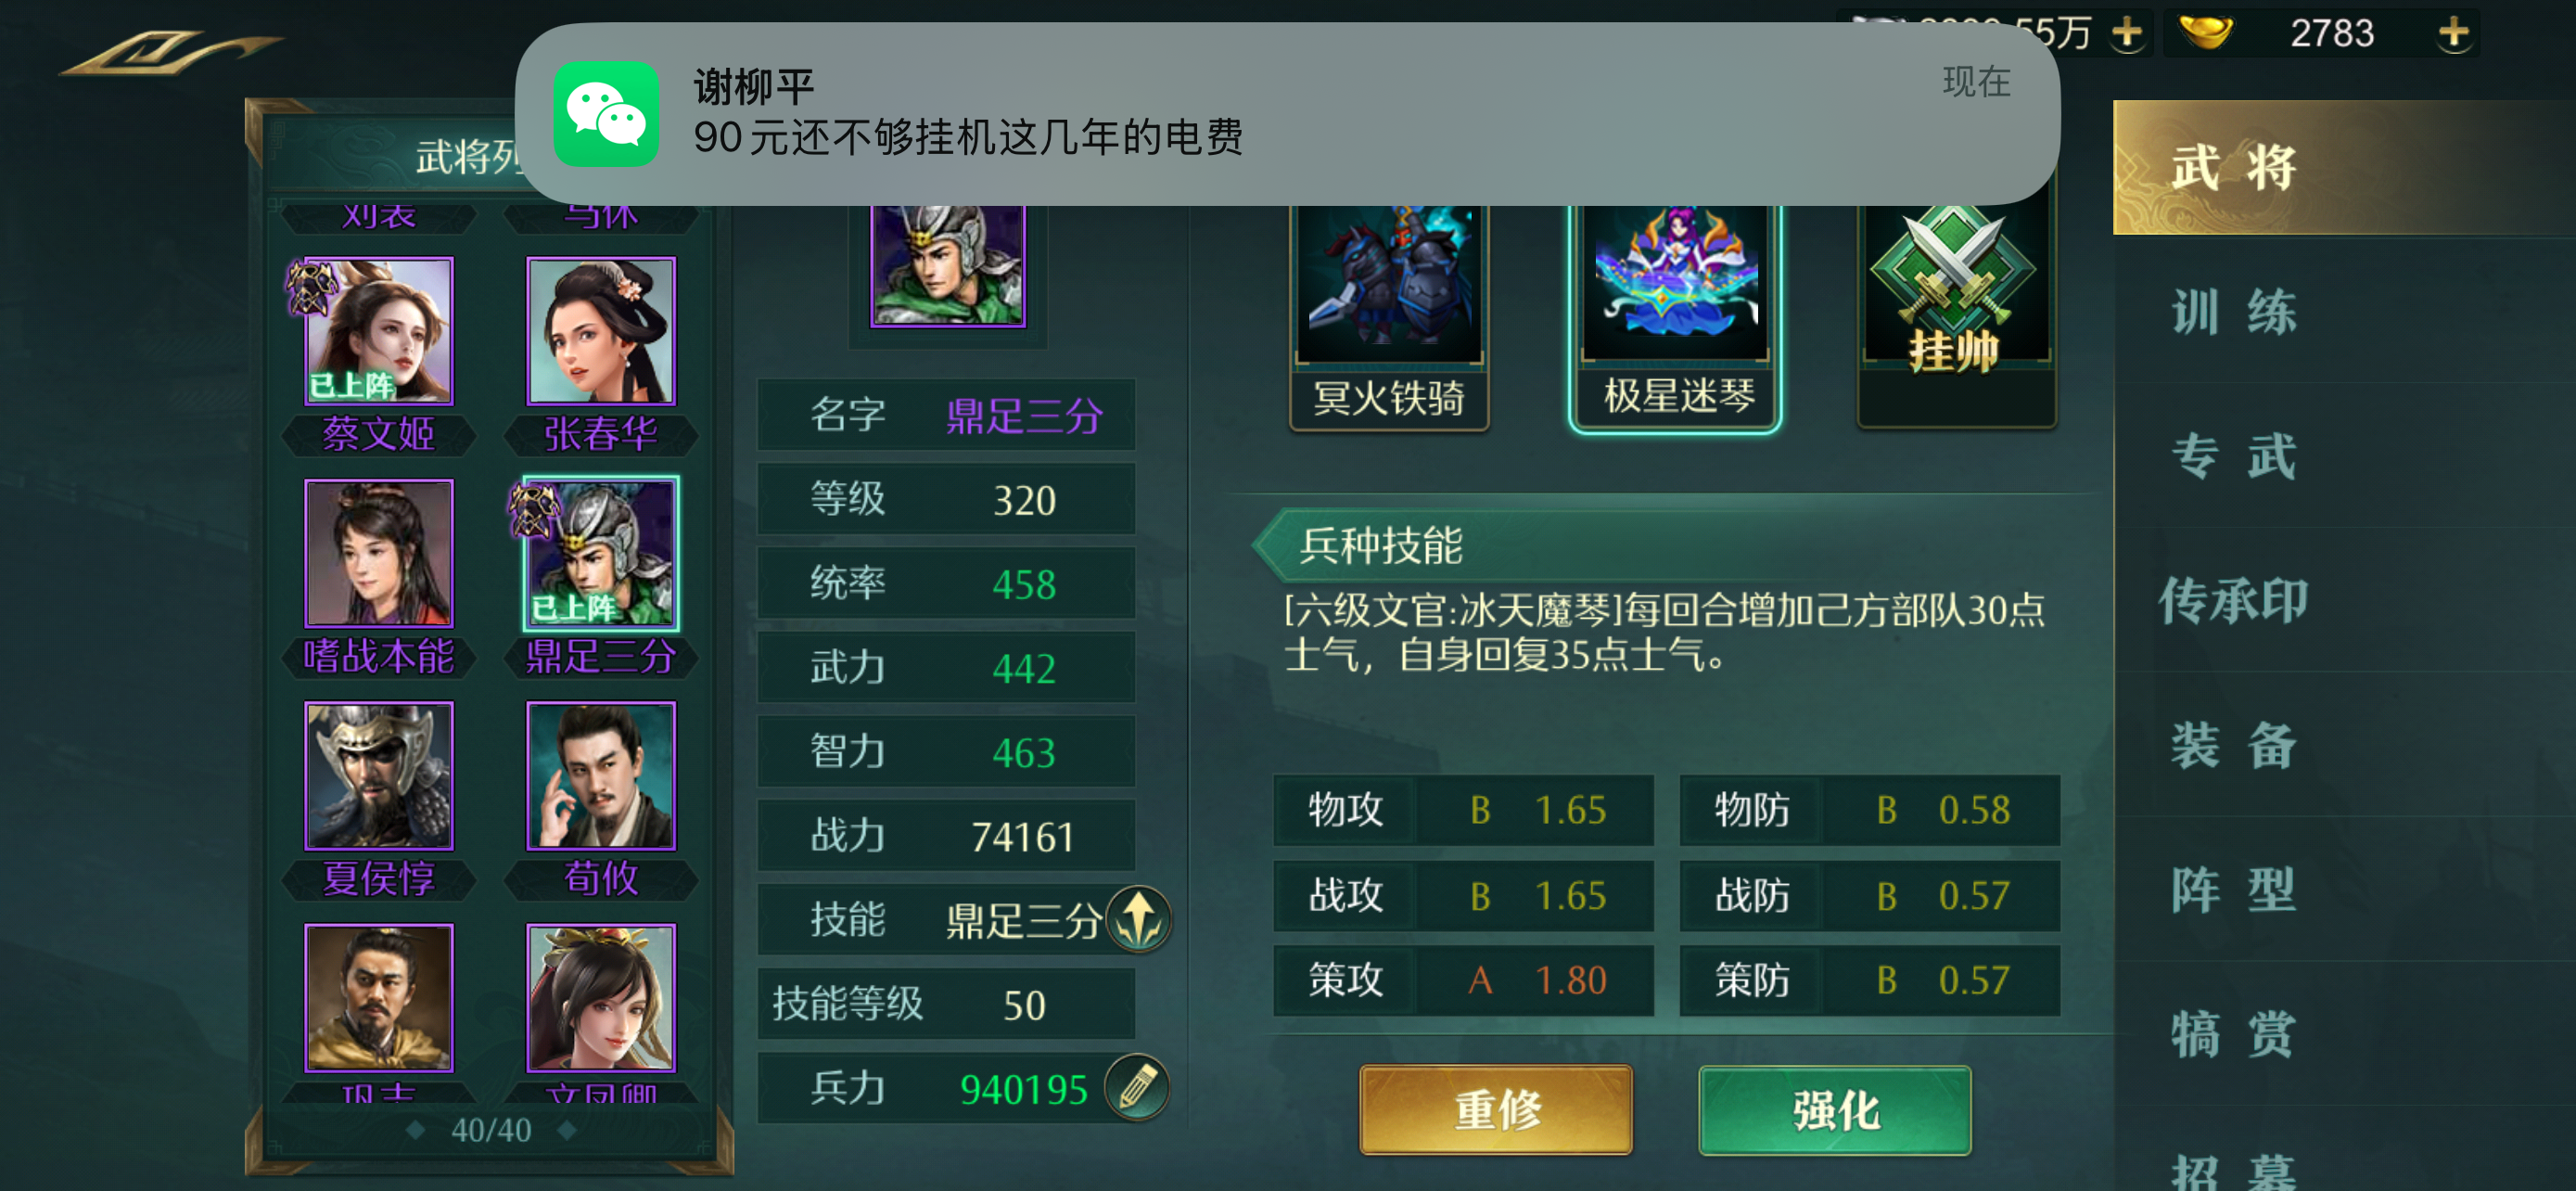Screen dimensions: 2576x1191
Task: Open the 传承印 side tab
Action: click(x=2235, y=600)
